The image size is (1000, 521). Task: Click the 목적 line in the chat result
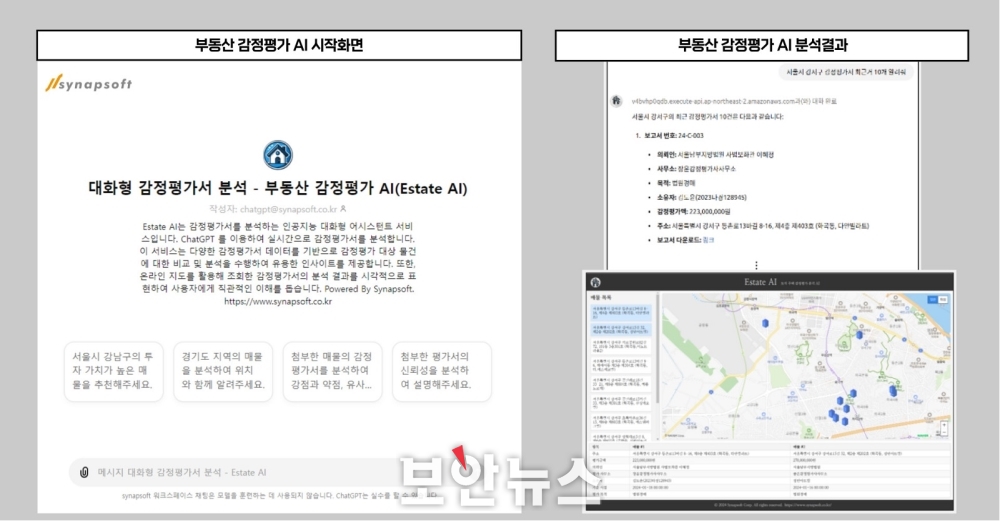click(x=676, y=182)
